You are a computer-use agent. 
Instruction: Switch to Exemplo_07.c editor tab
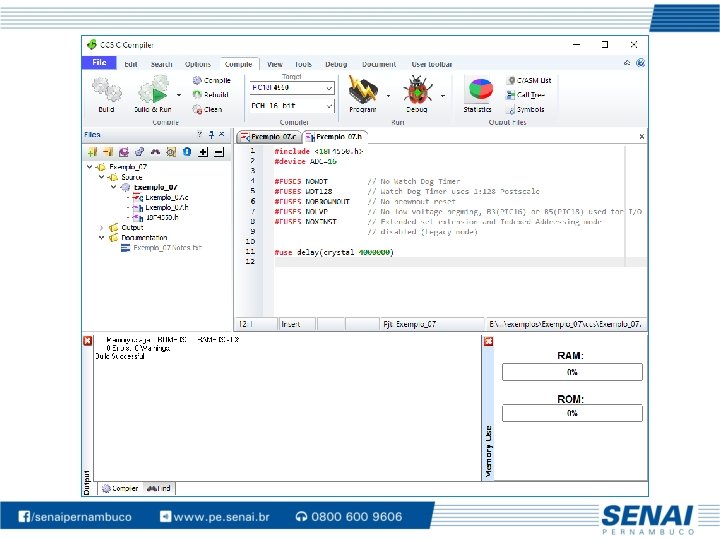click(269, 137)
